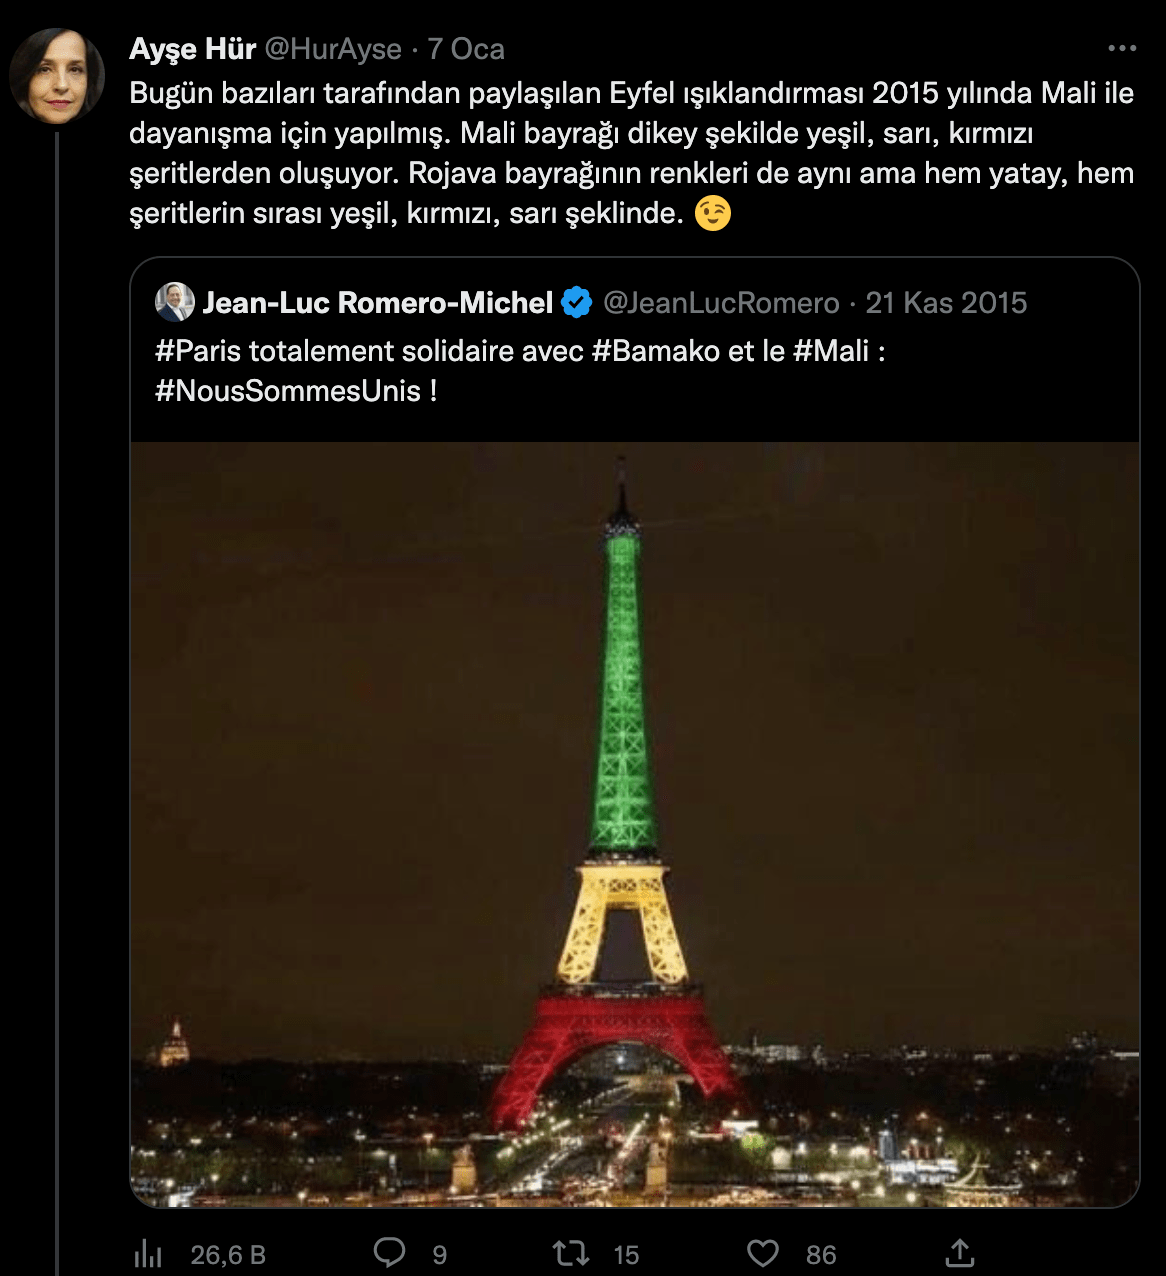Click the retweet count 15
The image size is (1166, 1276).
point(626,1255)
